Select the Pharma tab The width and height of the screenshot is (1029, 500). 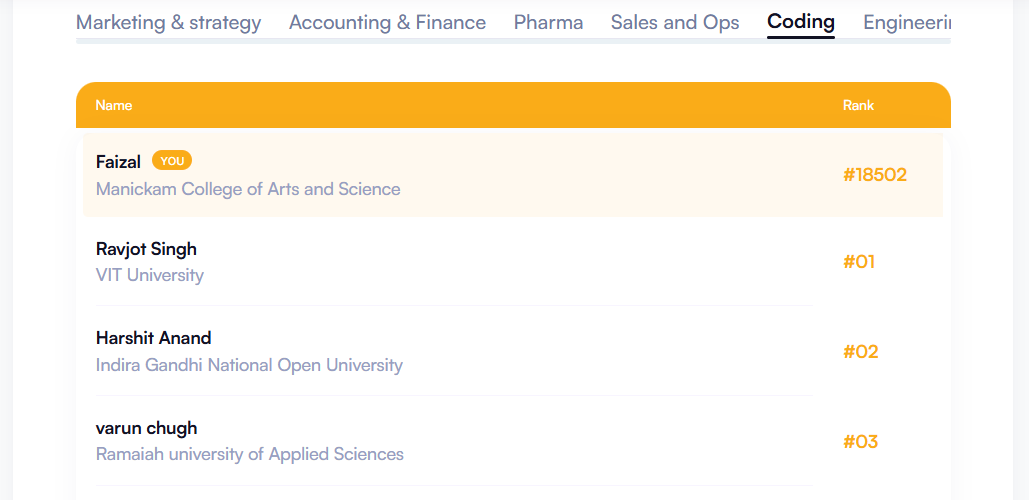coord(548,22)
